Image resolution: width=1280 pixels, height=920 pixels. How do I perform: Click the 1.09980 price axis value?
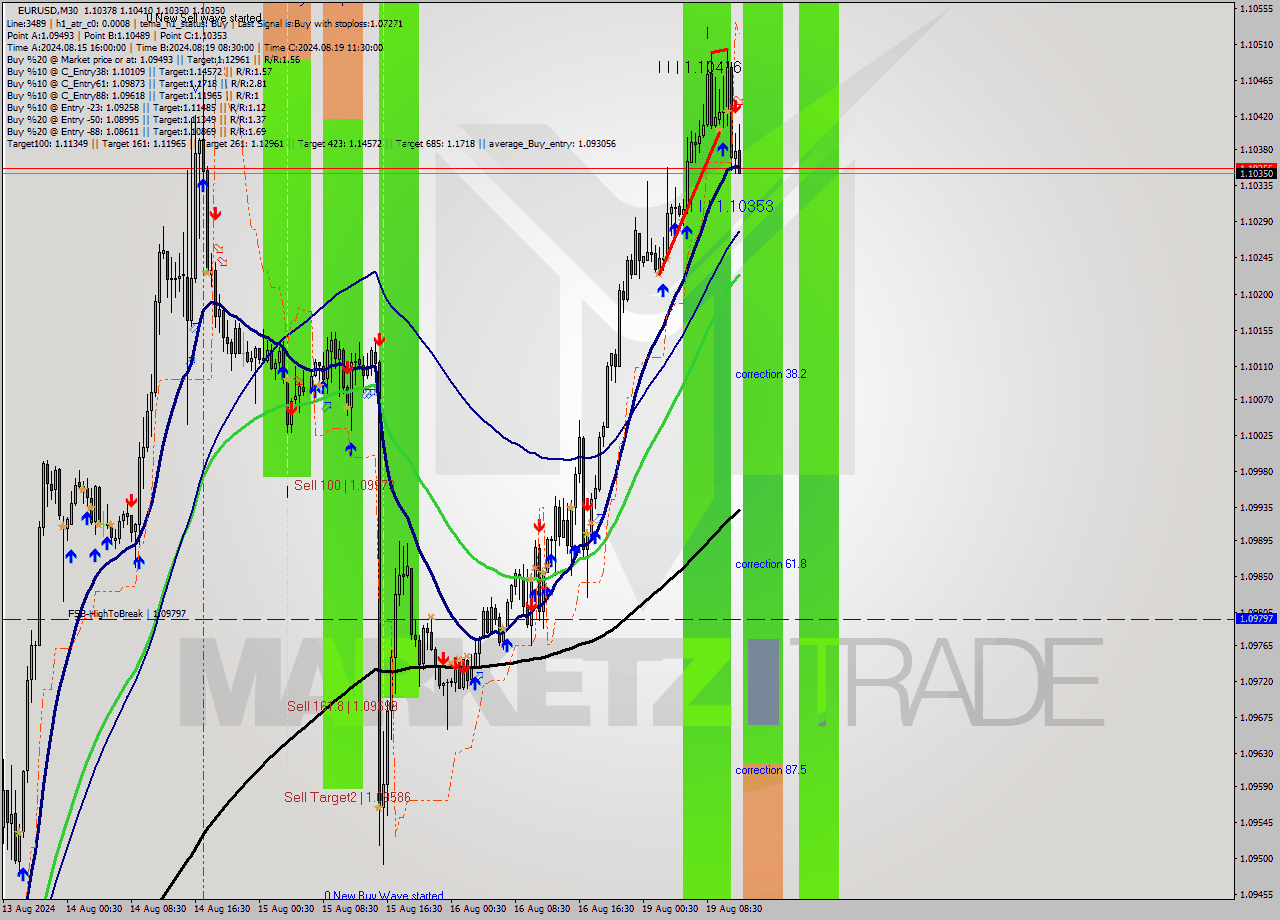point(1257,472)
